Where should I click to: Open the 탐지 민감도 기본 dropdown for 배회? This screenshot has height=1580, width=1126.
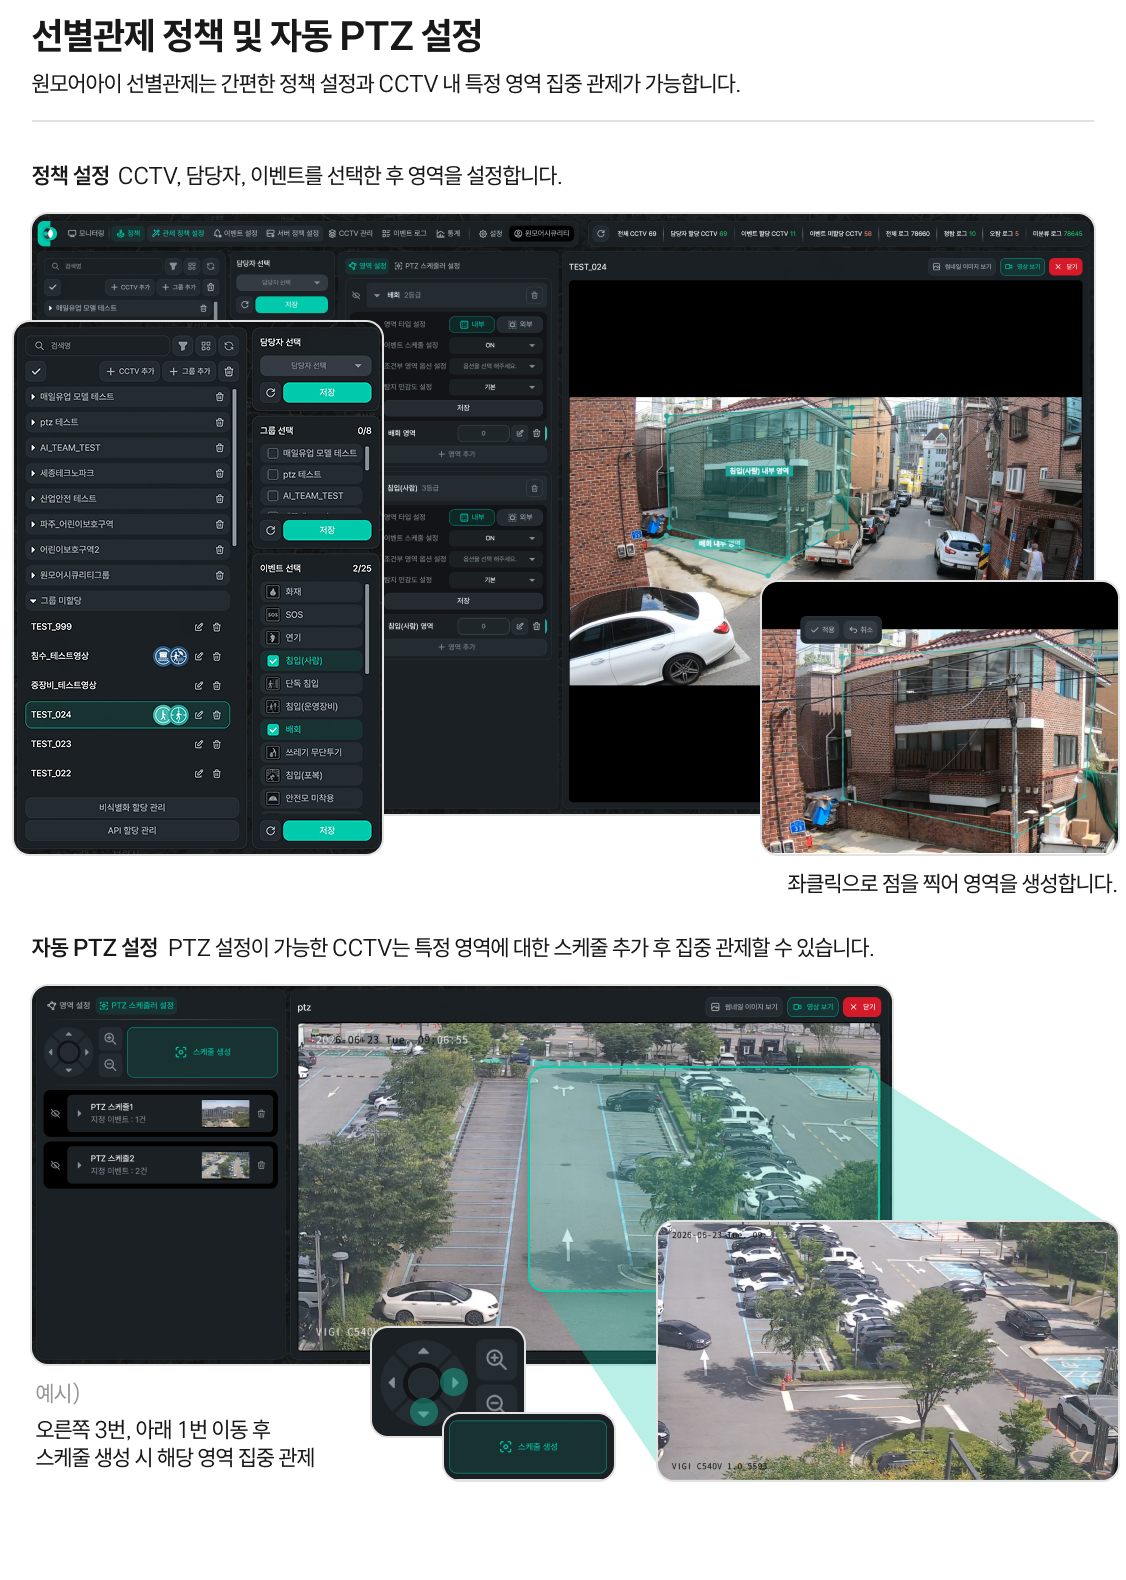[496, 387]
